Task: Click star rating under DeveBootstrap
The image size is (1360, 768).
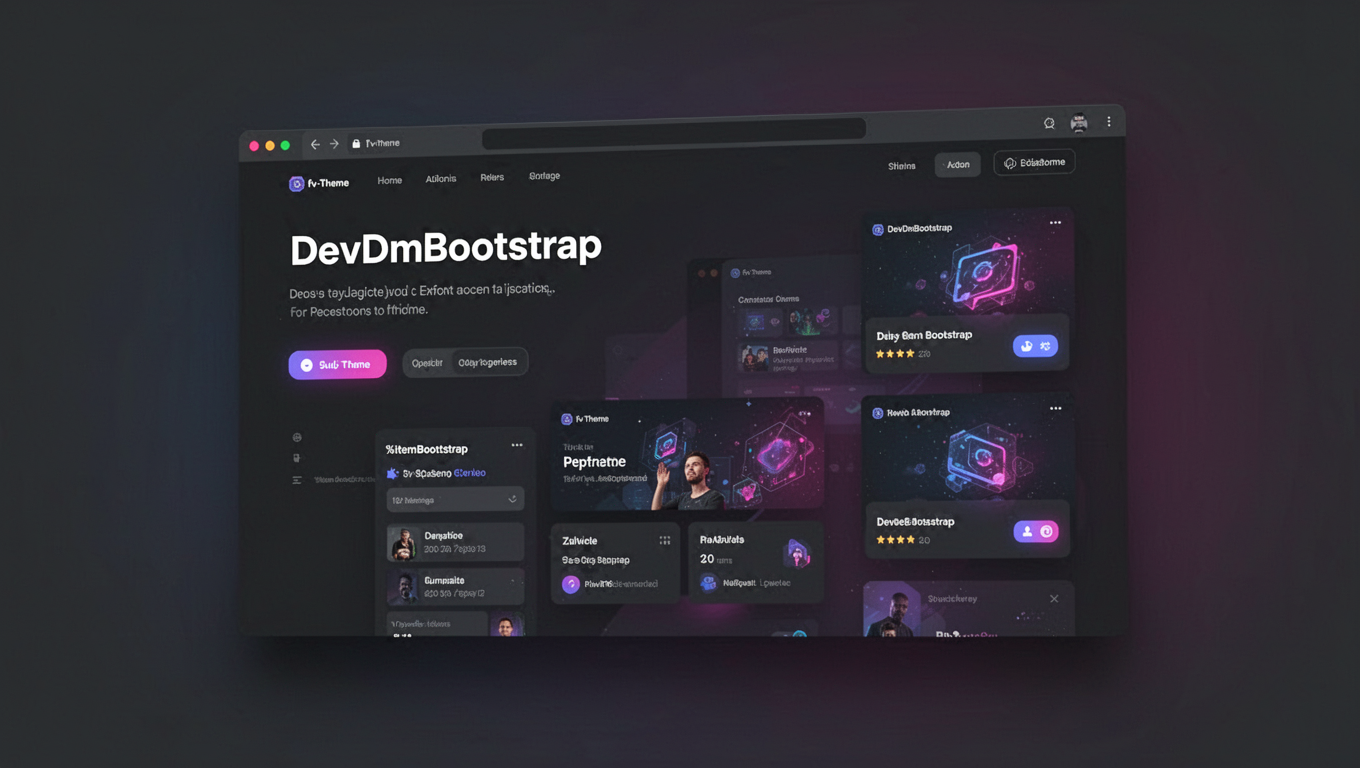Action: coord(895,540)
